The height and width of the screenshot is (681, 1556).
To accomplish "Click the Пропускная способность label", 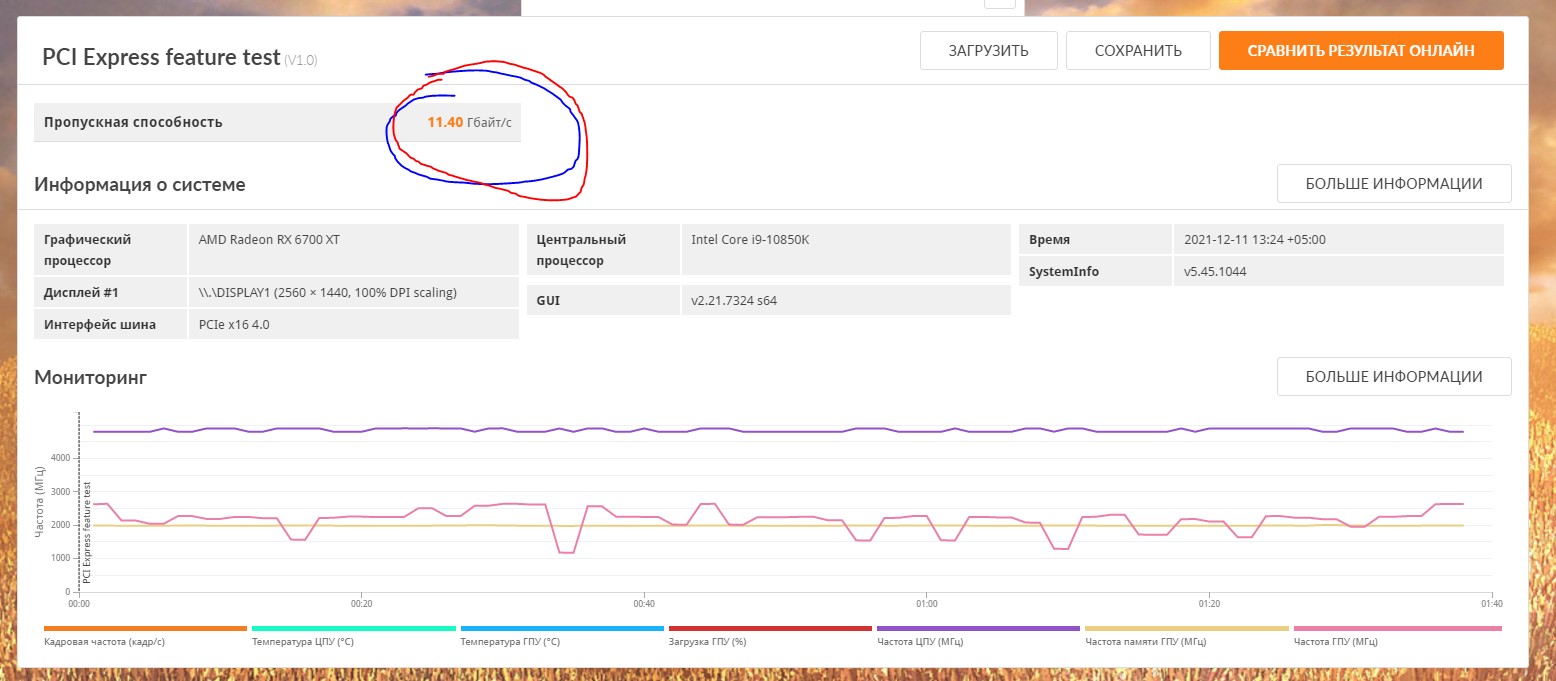I will click(133, 123).
